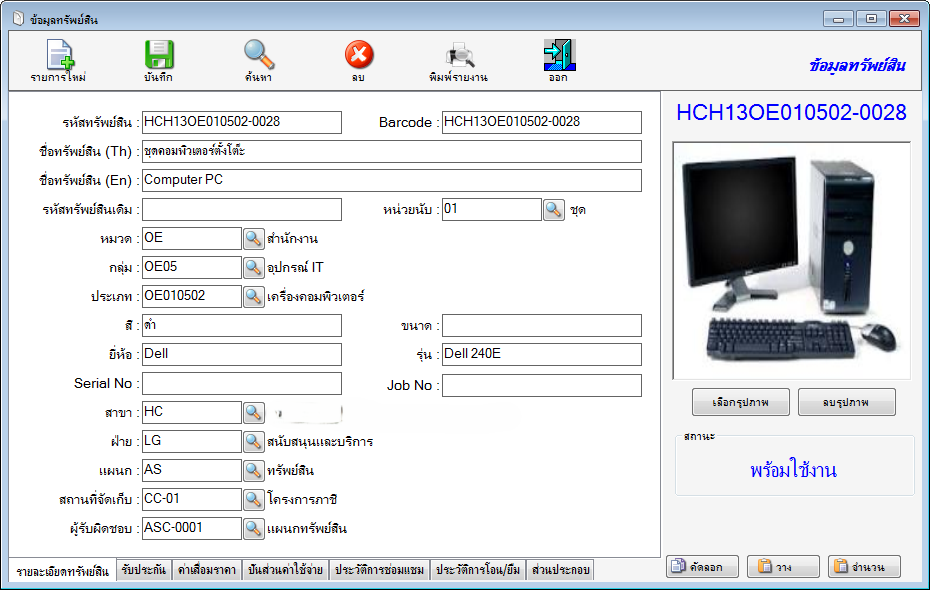Click the ผู้รับผิดชอบ field with ASC-0001

(192, 528)
